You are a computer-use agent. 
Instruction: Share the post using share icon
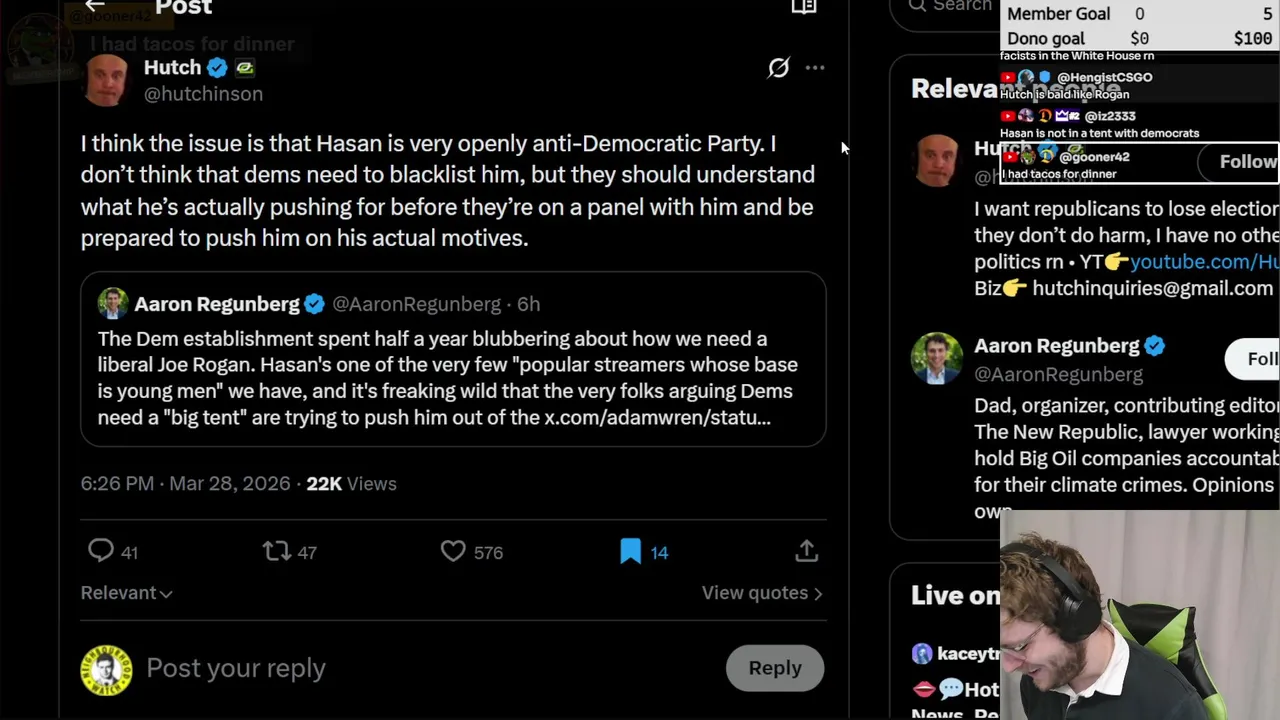click(x=806, y=551)
